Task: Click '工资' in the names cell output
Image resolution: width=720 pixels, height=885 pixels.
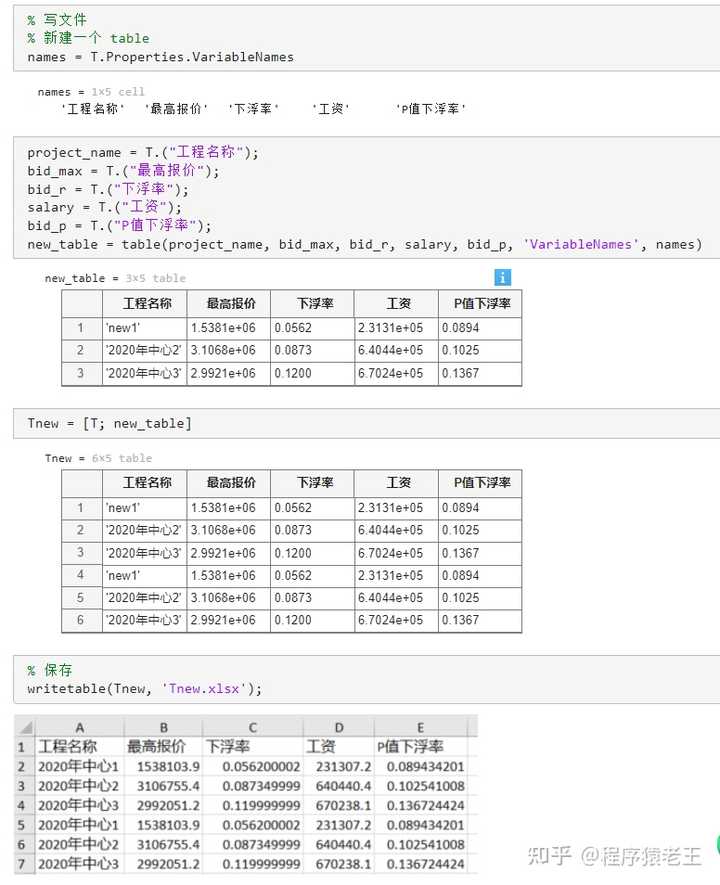Action: [331, 108]
